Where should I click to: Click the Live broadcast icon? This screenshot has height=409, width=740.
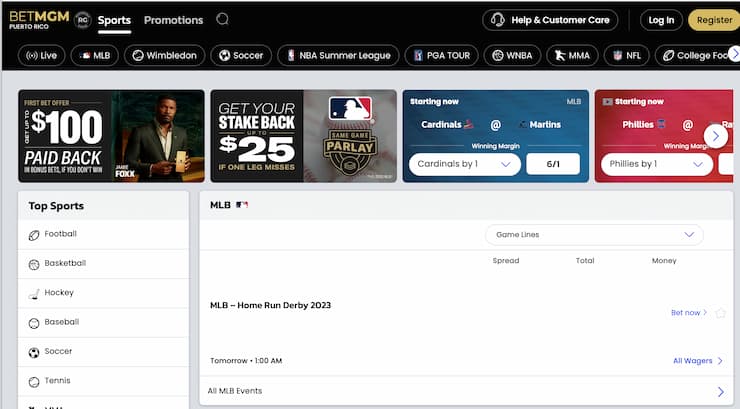(32, 56)
